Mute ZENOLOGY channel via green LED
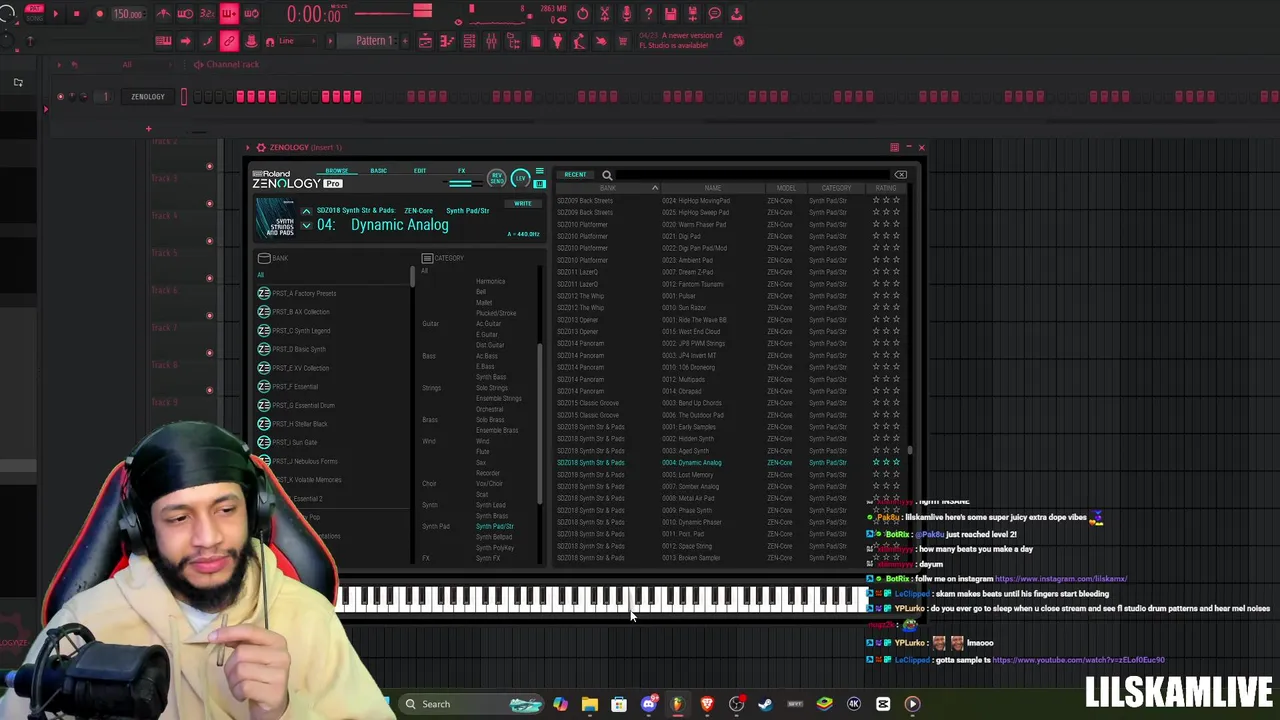 60,97
